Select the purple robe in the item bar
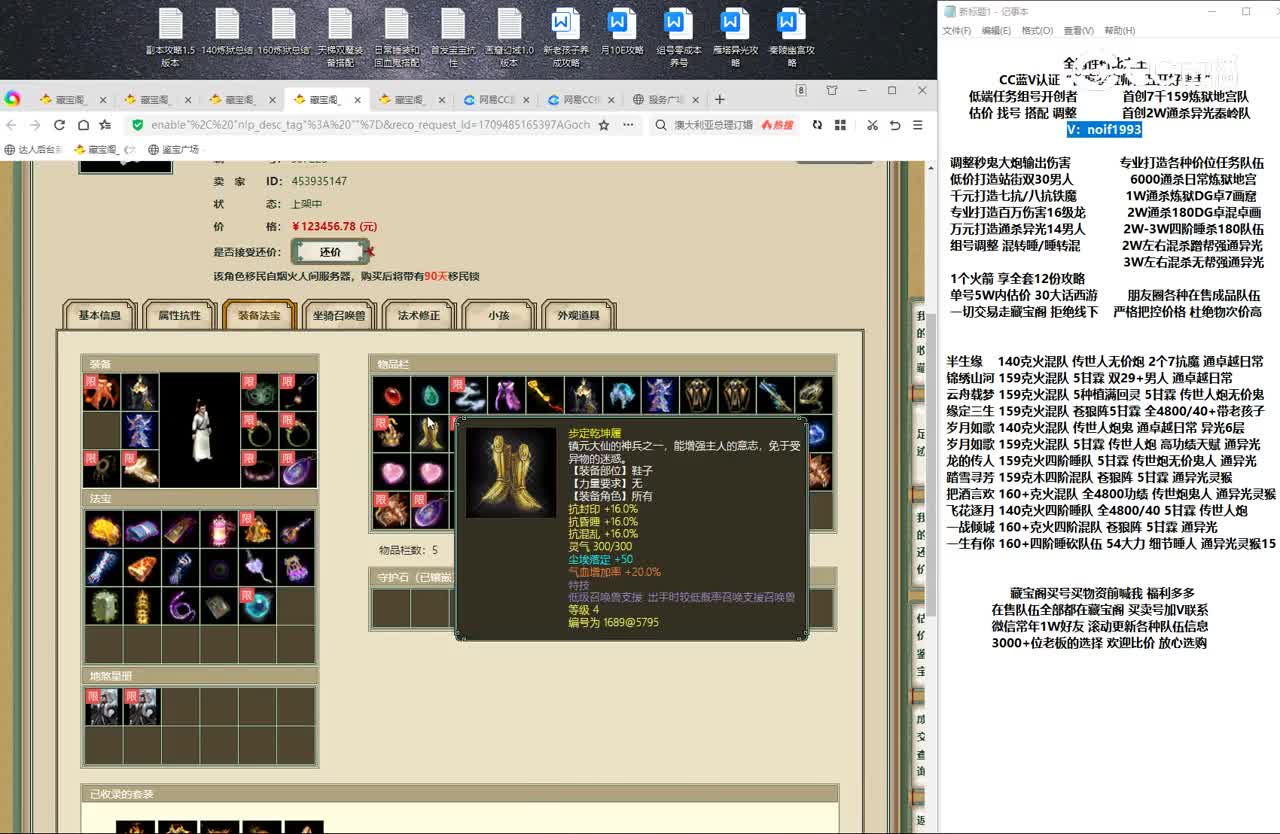 pos(506,396)
